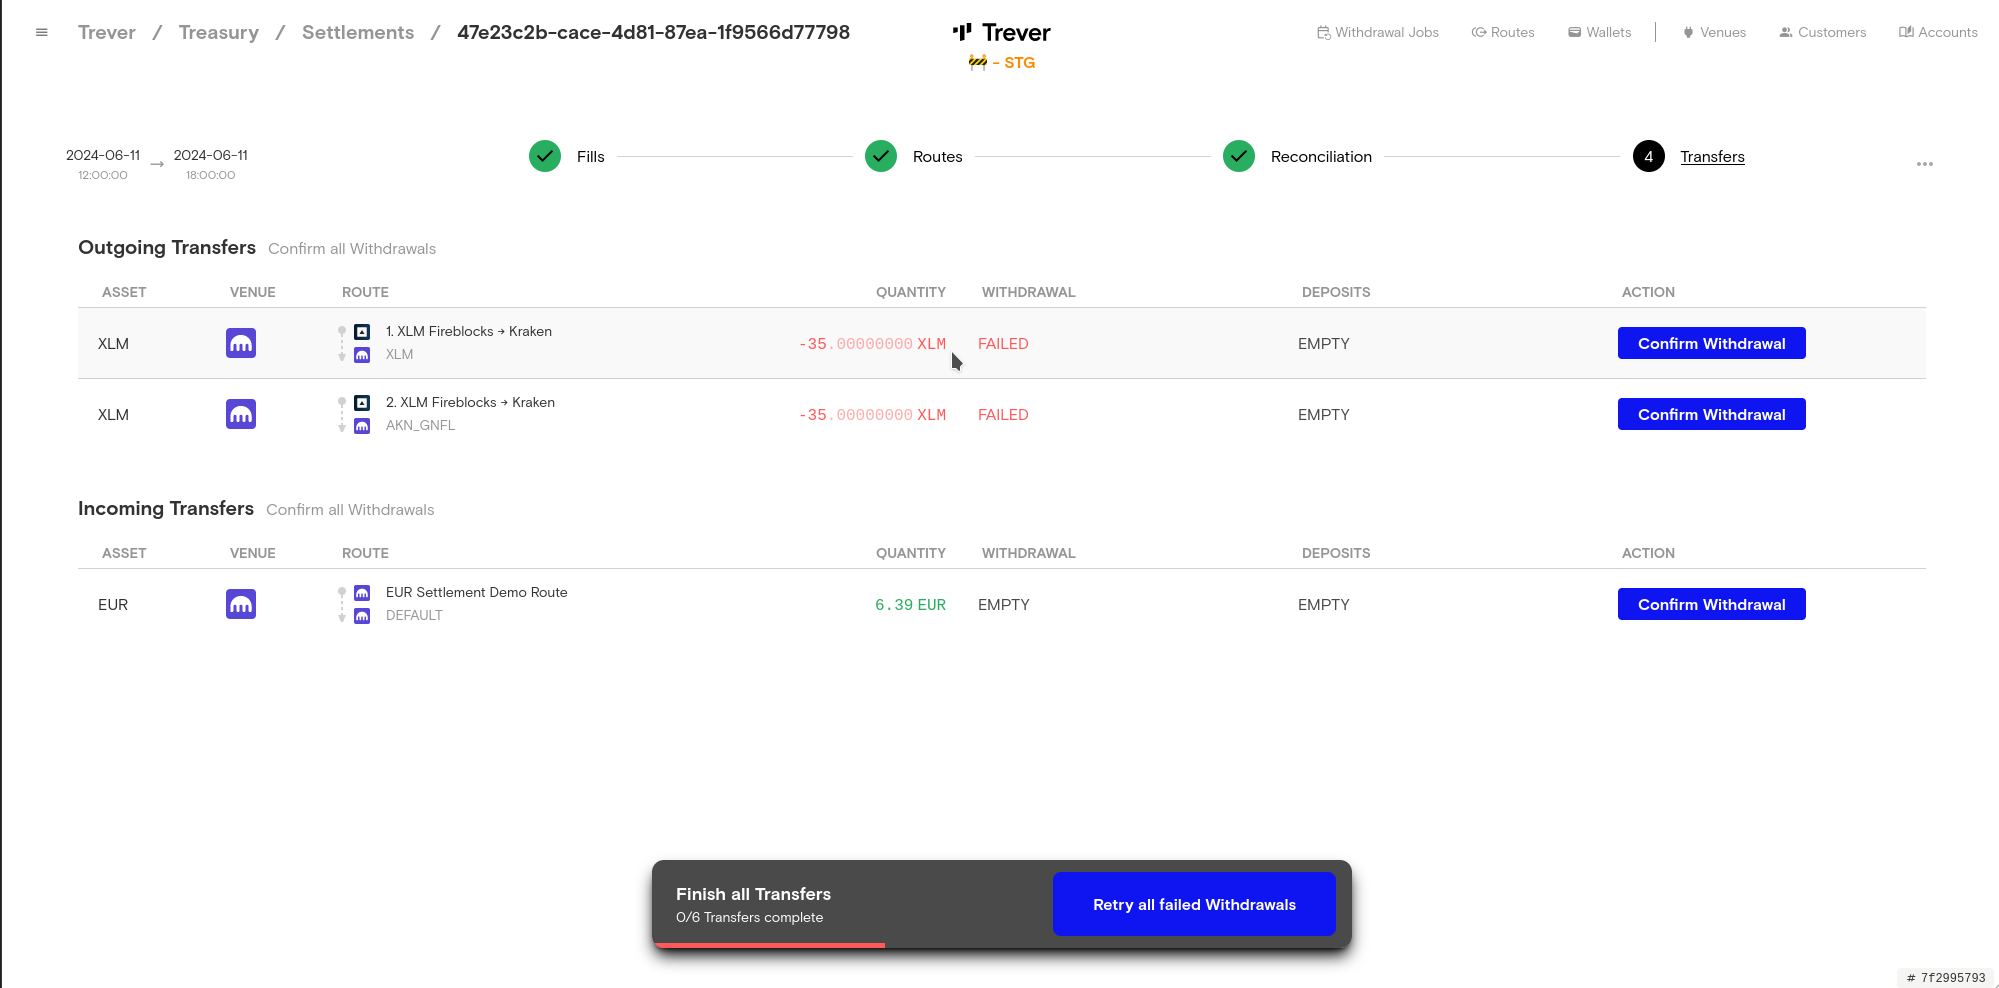Open the three-dot more options menu
1999x988 pixels.
[1924, 164]
